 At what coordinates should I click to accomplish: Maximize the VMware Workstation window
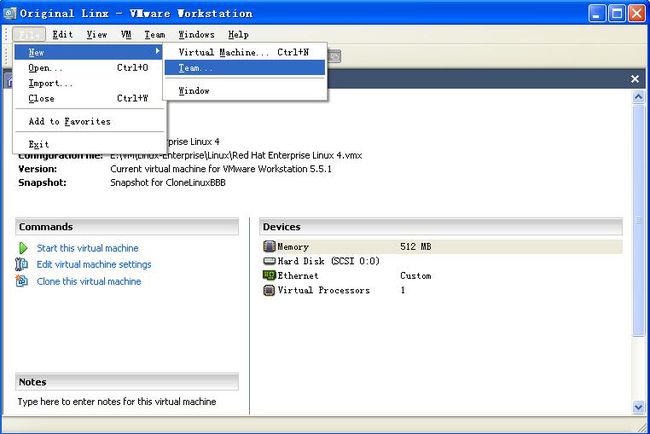click(616, 14)
